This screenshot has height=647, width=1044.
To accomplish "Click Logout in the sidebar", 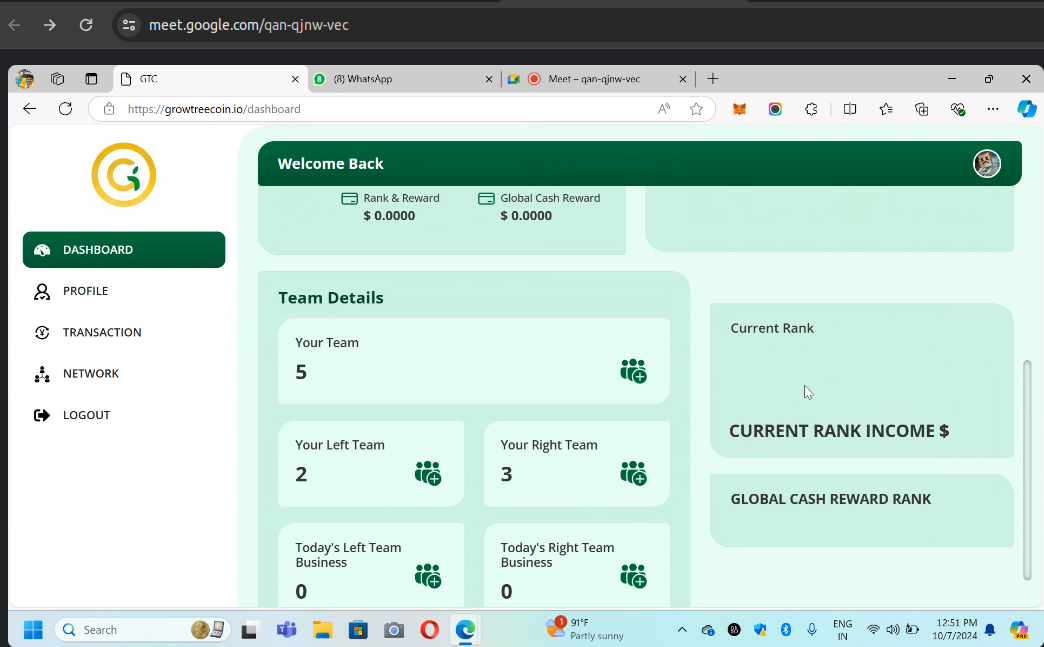I will click(86, 415).
